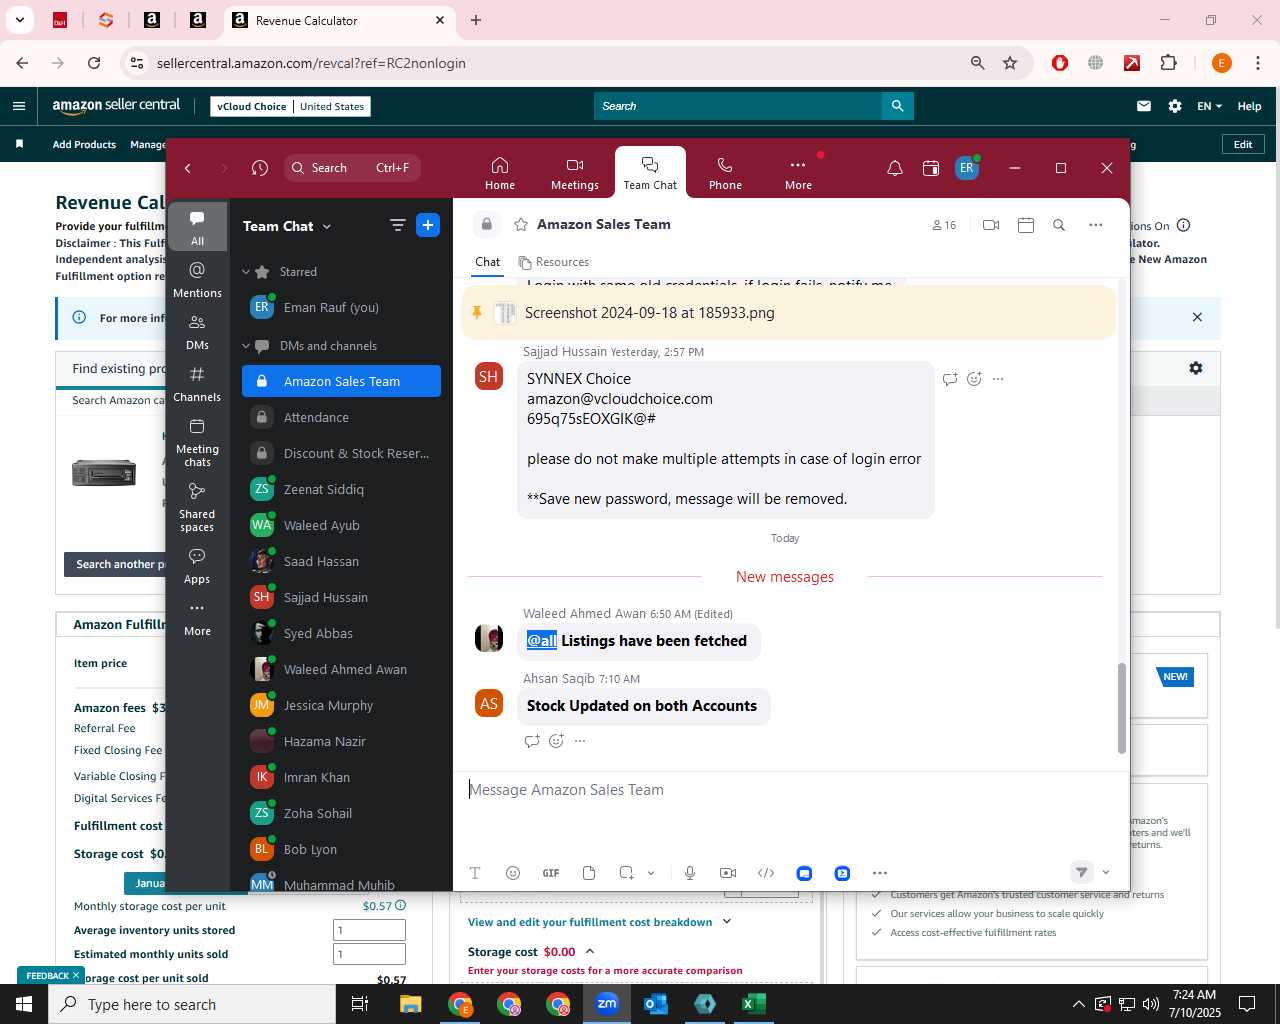Open the ER profile avatar in Zoom
1280x1024 pixels.
point(966,168)
